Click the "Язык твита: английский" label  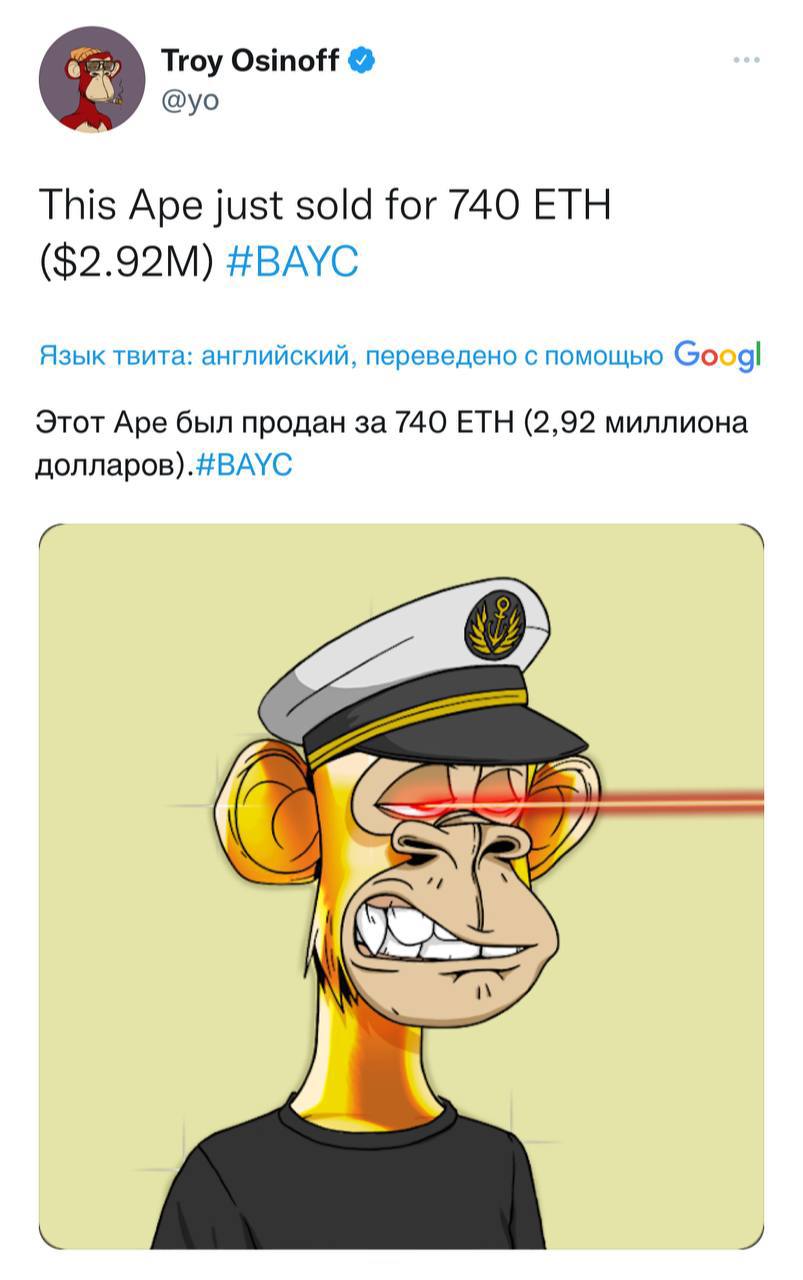click(192, 356)
